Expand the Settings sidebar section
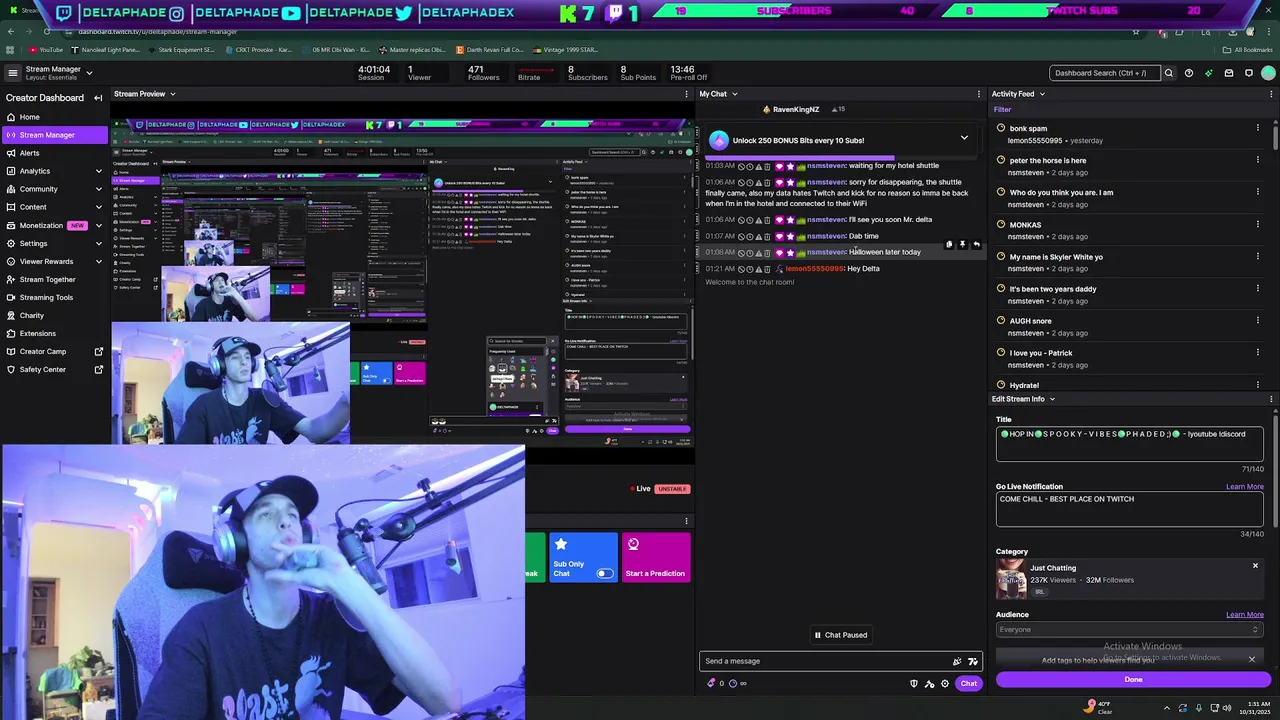The height and width of the screenshot is (720, 1280). pos(98,243)
